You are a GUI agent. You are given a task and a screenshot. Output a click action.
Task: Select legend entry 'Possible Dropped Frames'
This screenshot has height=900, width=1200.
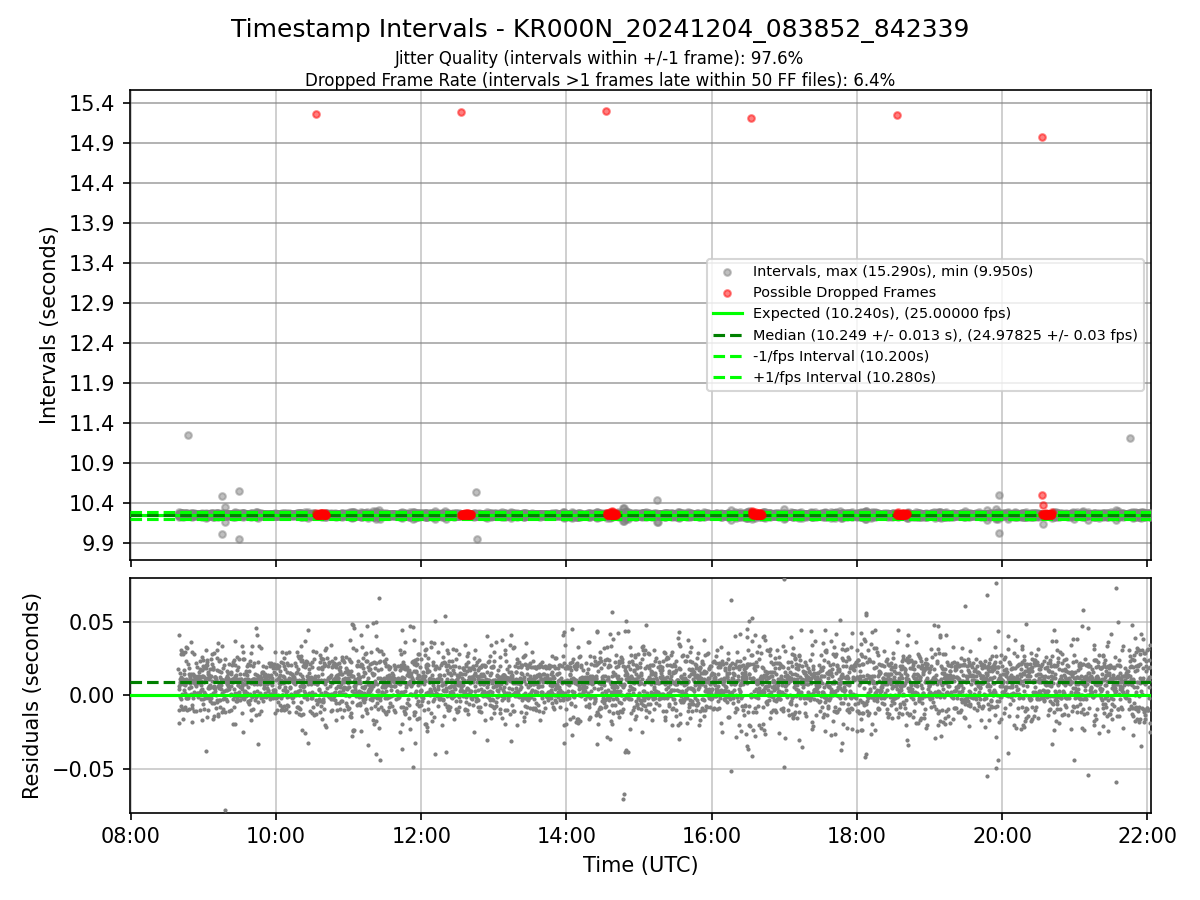(844, 292)
